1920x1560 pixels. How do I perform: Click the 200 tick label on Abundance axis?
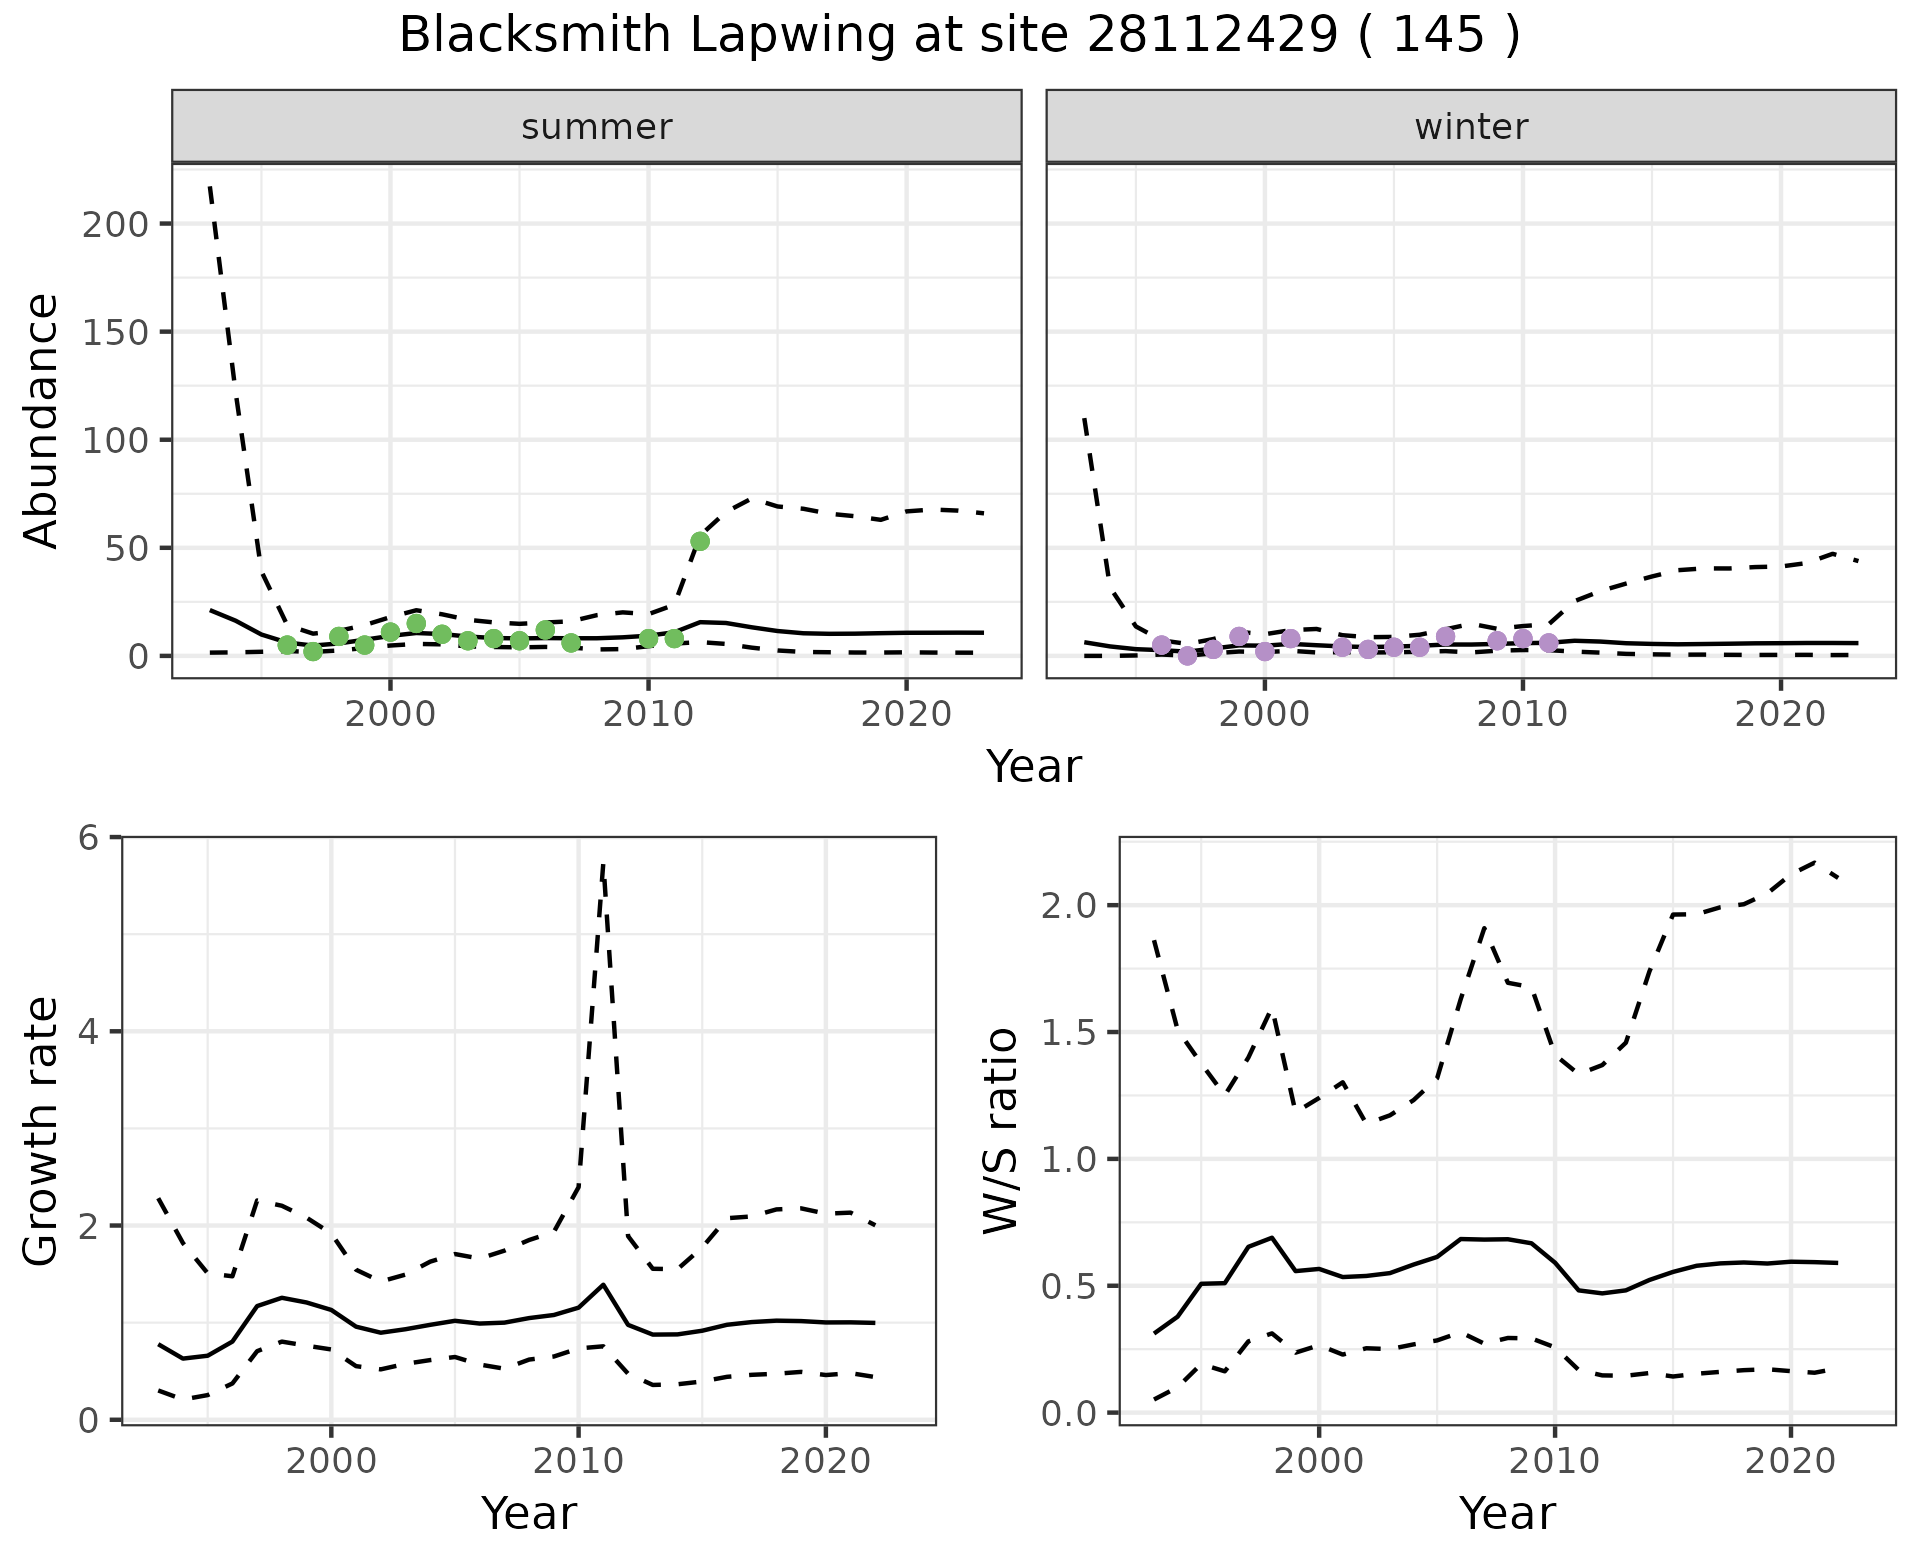point(114,224)
